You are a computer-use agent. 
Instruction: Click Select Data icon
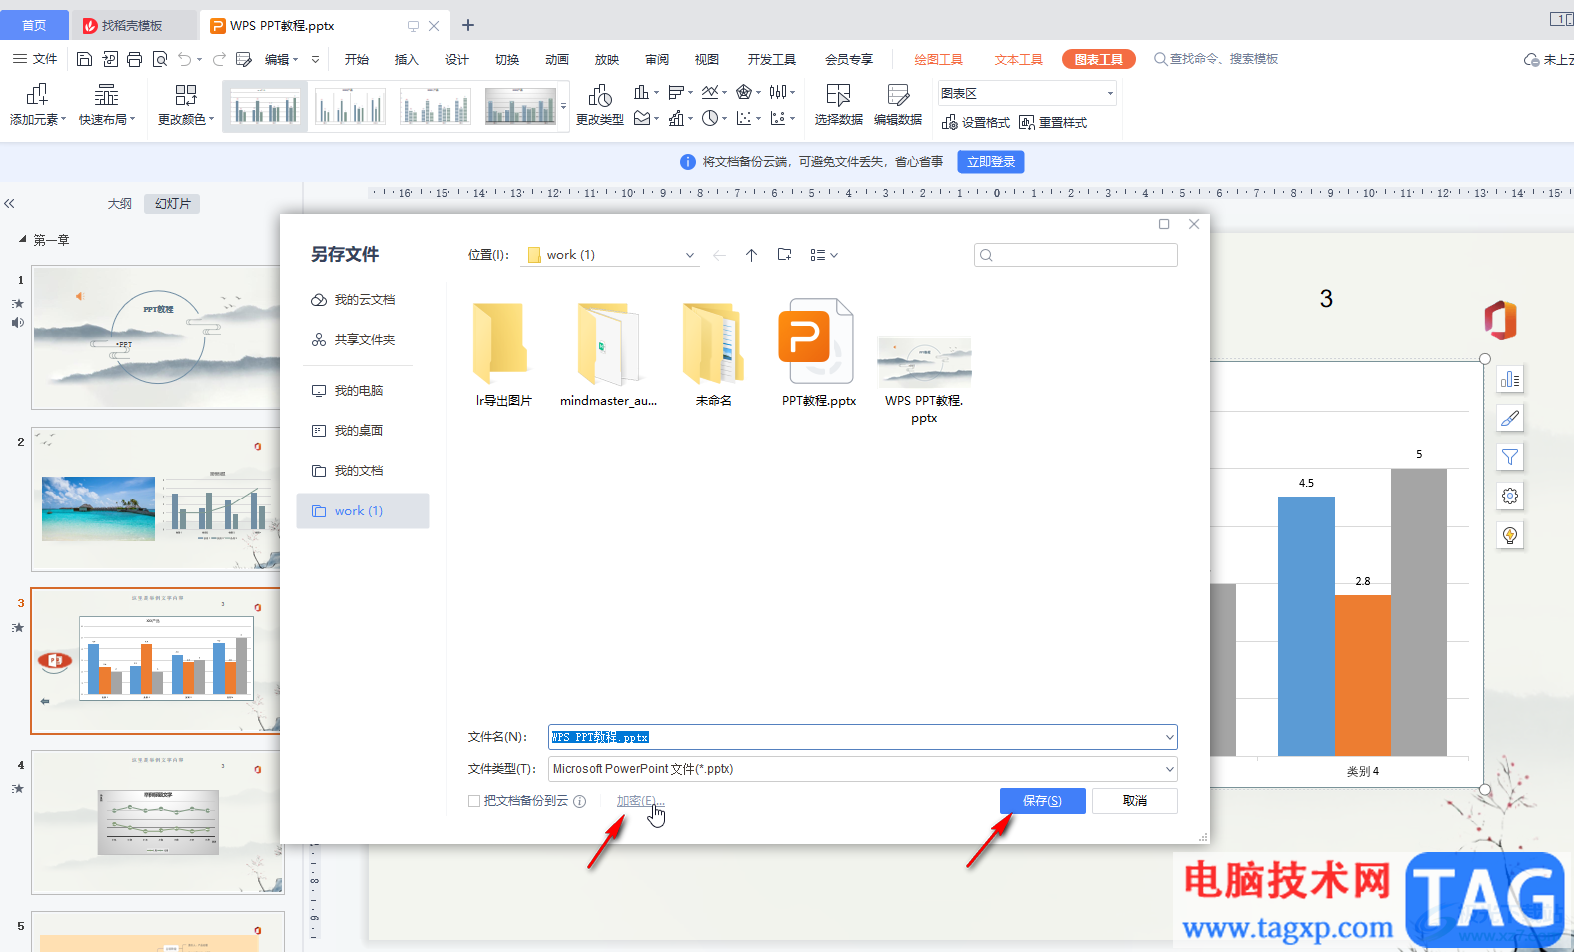pyautogui.click(x=838, y=105)
